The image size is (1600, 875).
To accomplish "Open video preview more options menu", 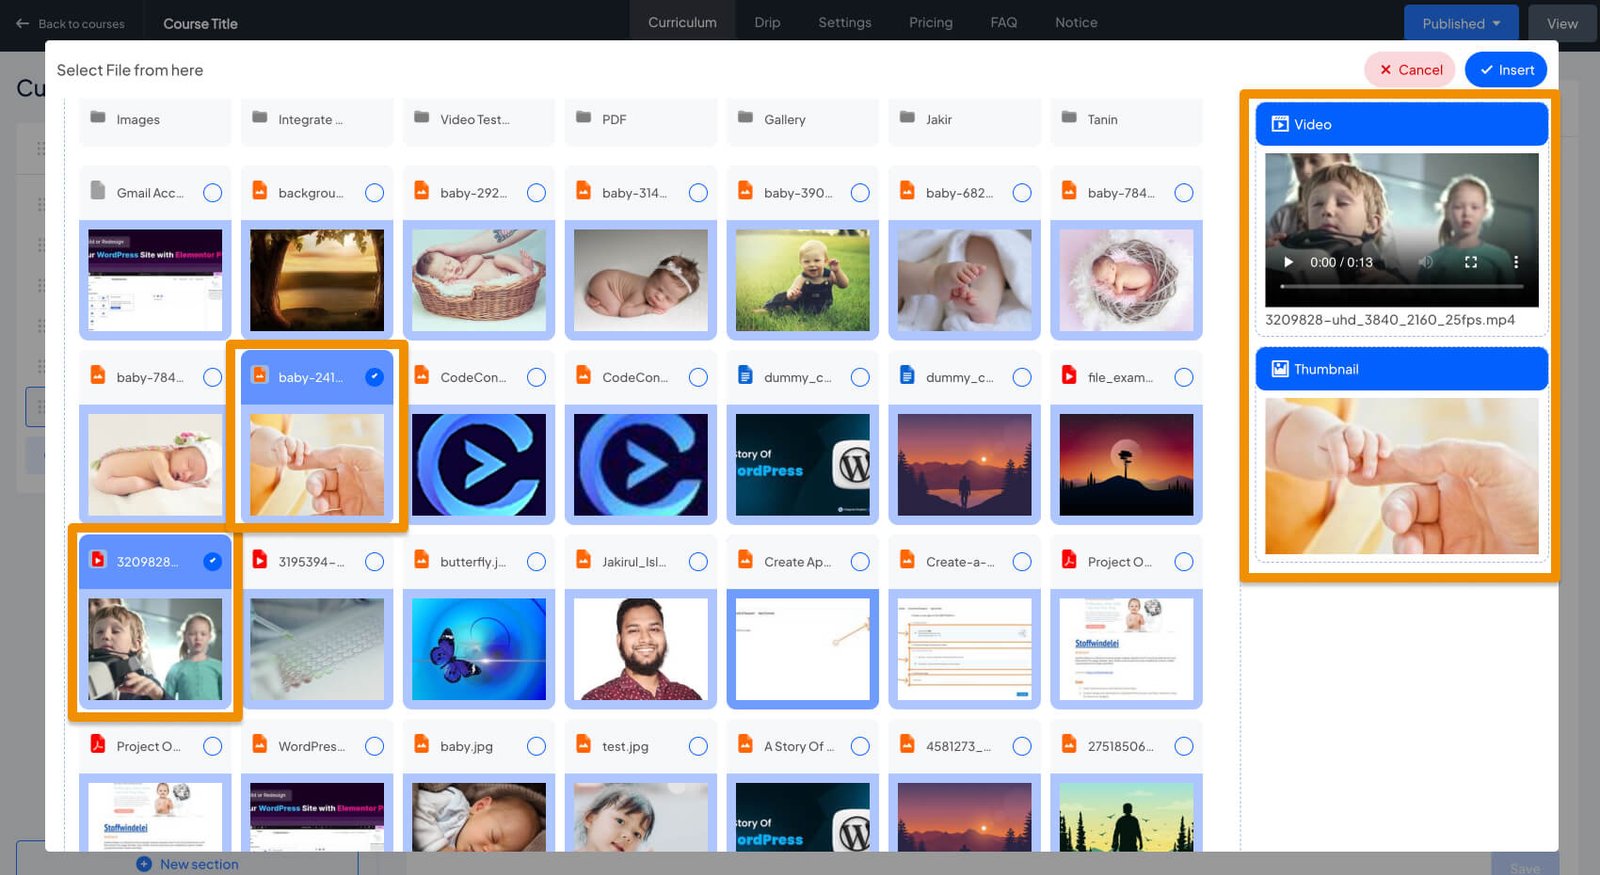I will tap(1516, 262).
